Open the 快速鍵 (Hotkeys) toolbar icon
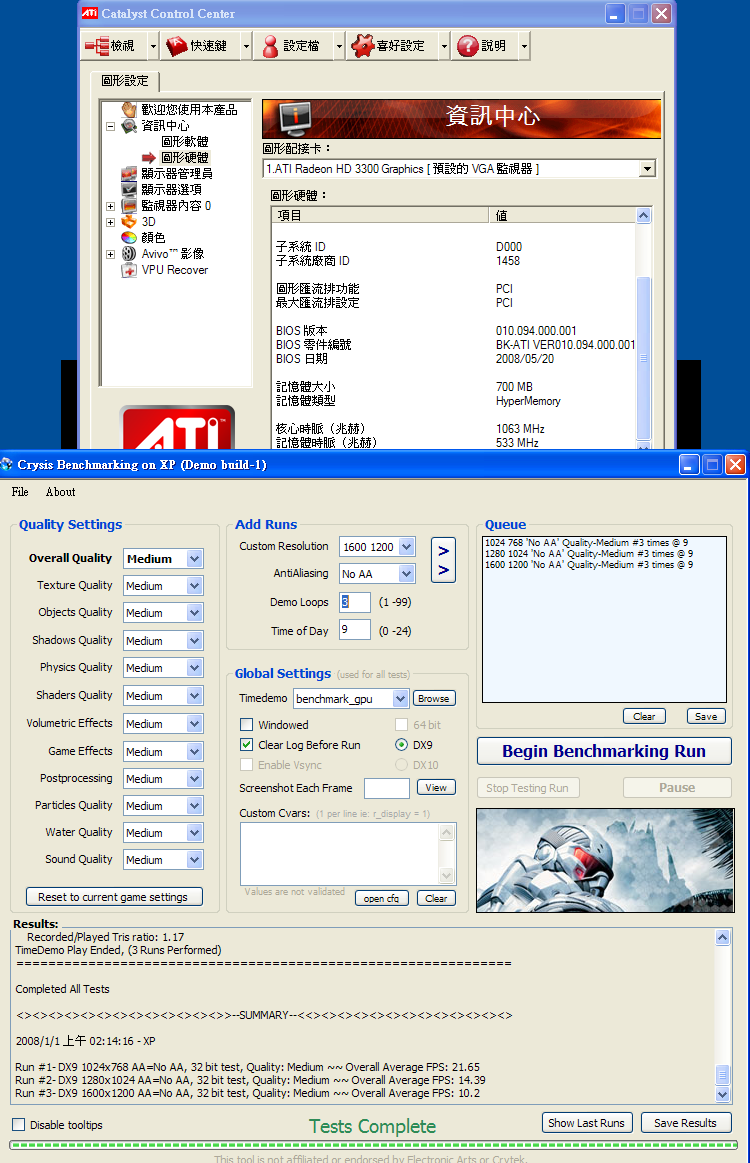The image size is (750, 1163). coord(176,46)
